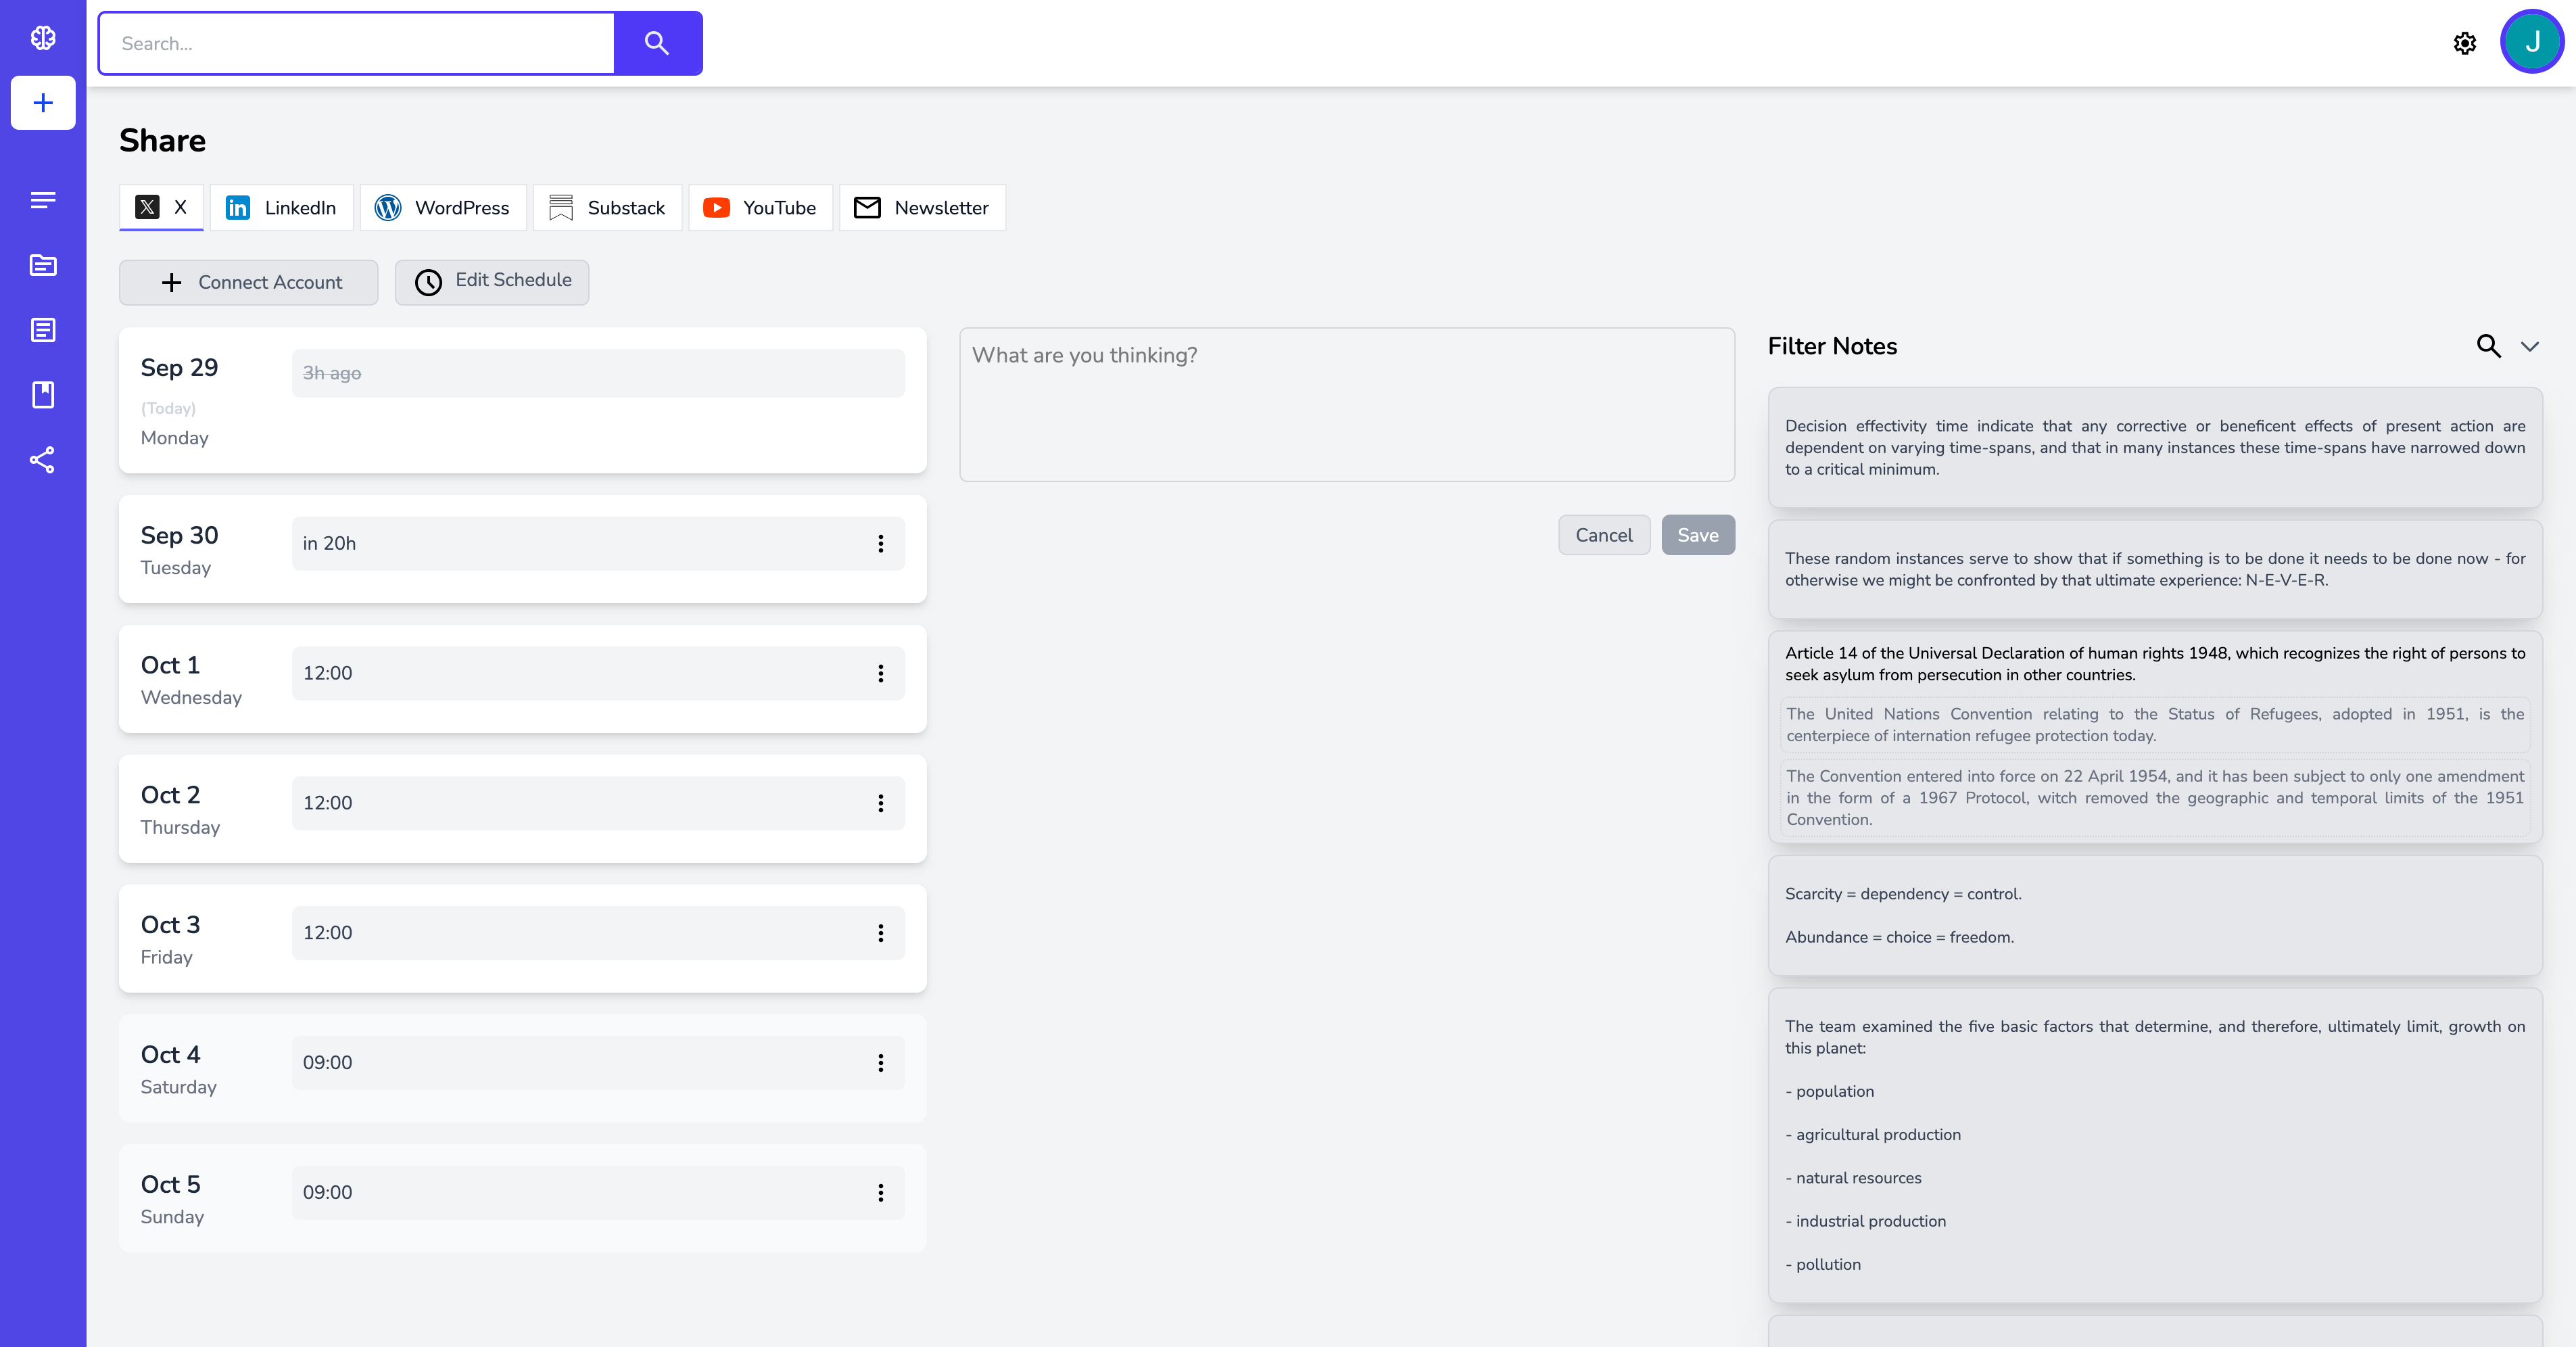This screenshot has height=1347, width=2576.
Task: Click Connect Account button
Action: [x=249, y=283]
